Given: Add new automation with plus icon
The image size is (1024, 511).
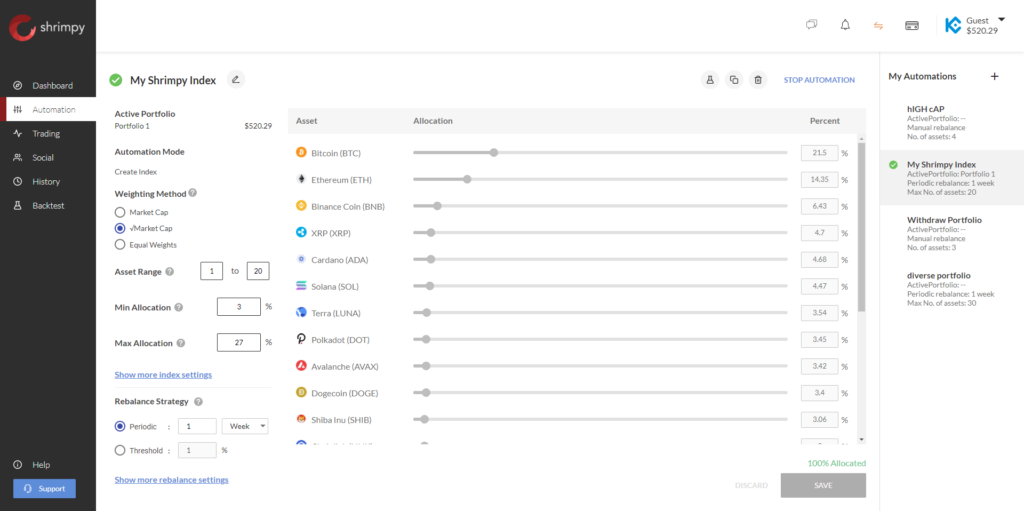Looking at the screenshot, I should [995, 76].
